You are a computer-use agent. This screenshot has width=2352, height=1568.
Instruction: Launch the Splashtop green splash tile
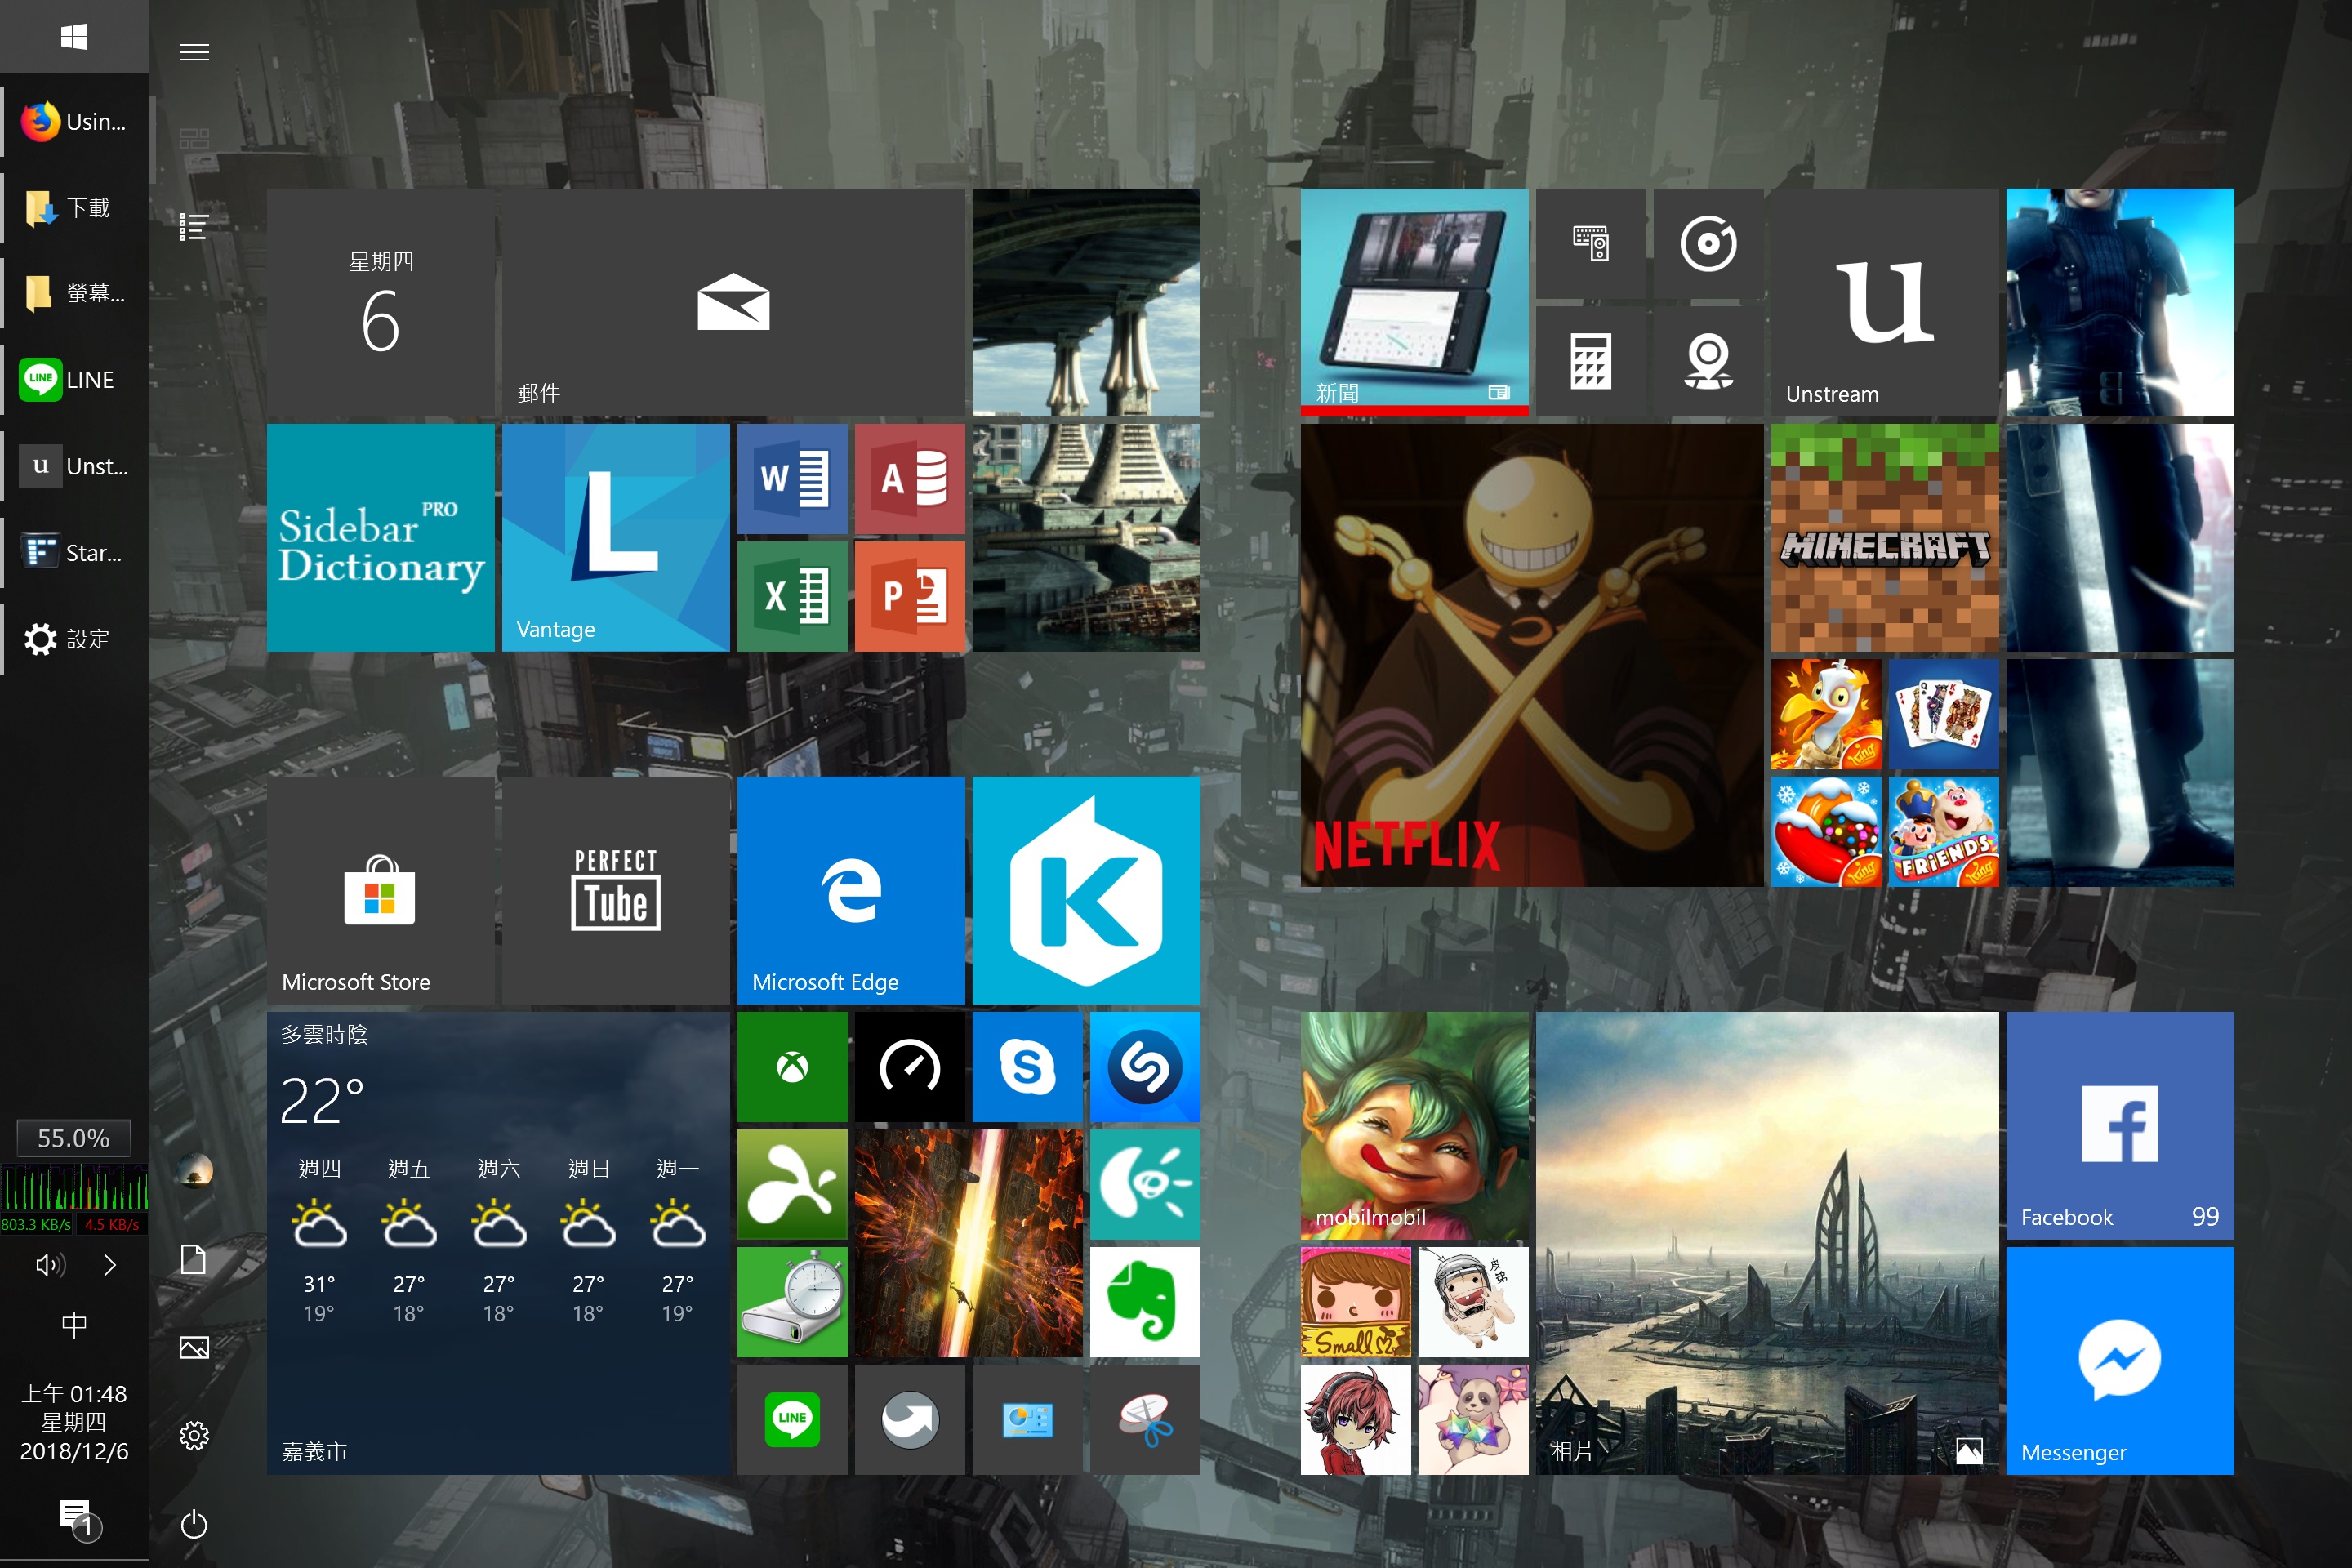792,1184
